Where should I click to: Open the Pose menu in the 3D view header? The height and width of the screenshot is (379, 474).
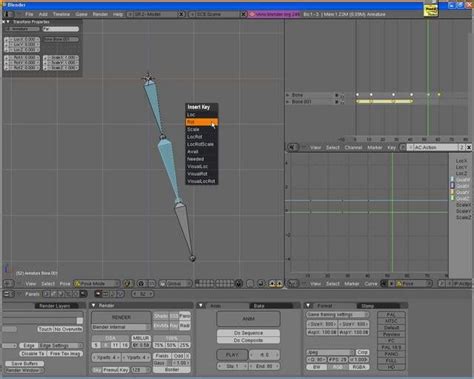click(65, 284)
